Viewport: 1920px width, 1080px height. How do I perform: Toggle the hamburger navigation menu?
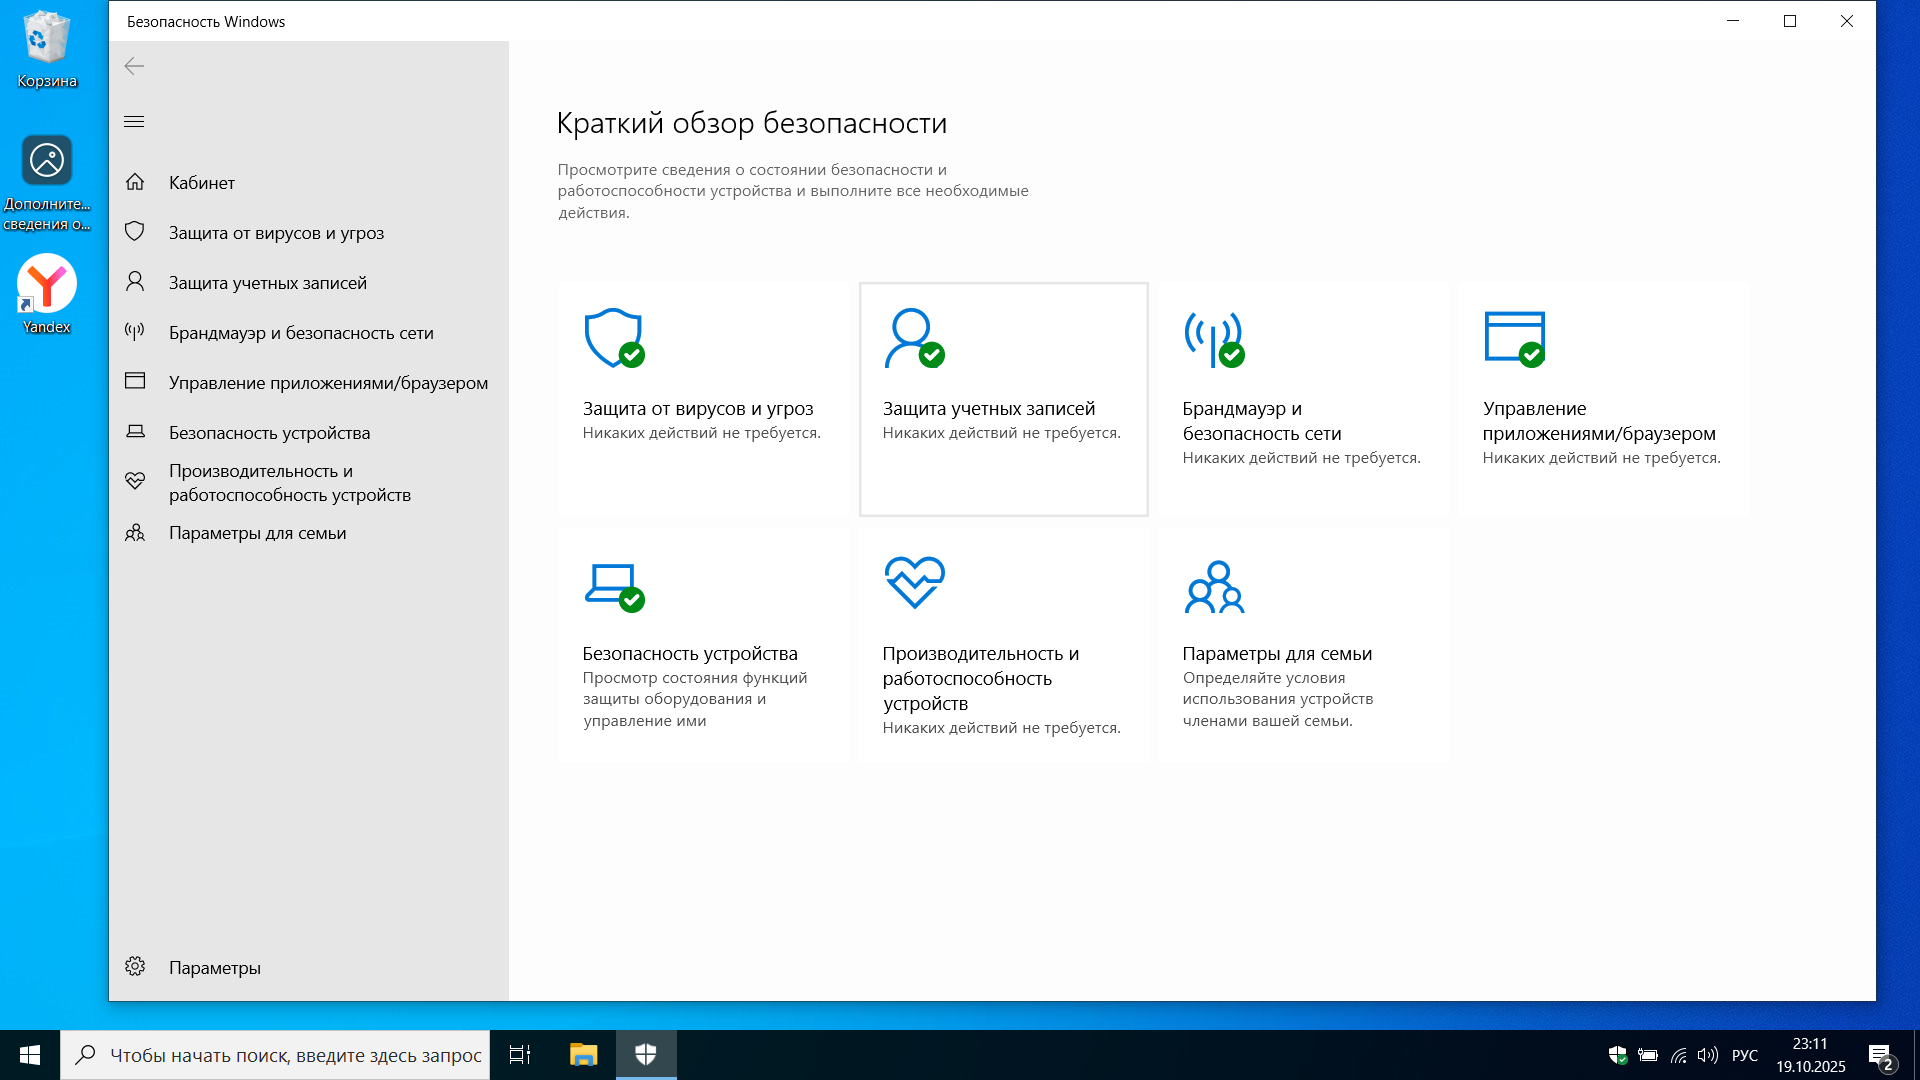(134, 122)
